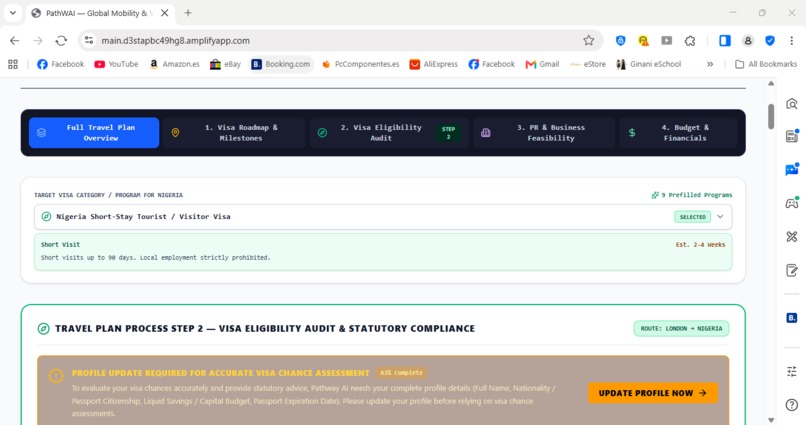Viewport: 806px width, 425px height.
Task: Click the compass icon before Travel Plan heading
Action: pos(44,328)
